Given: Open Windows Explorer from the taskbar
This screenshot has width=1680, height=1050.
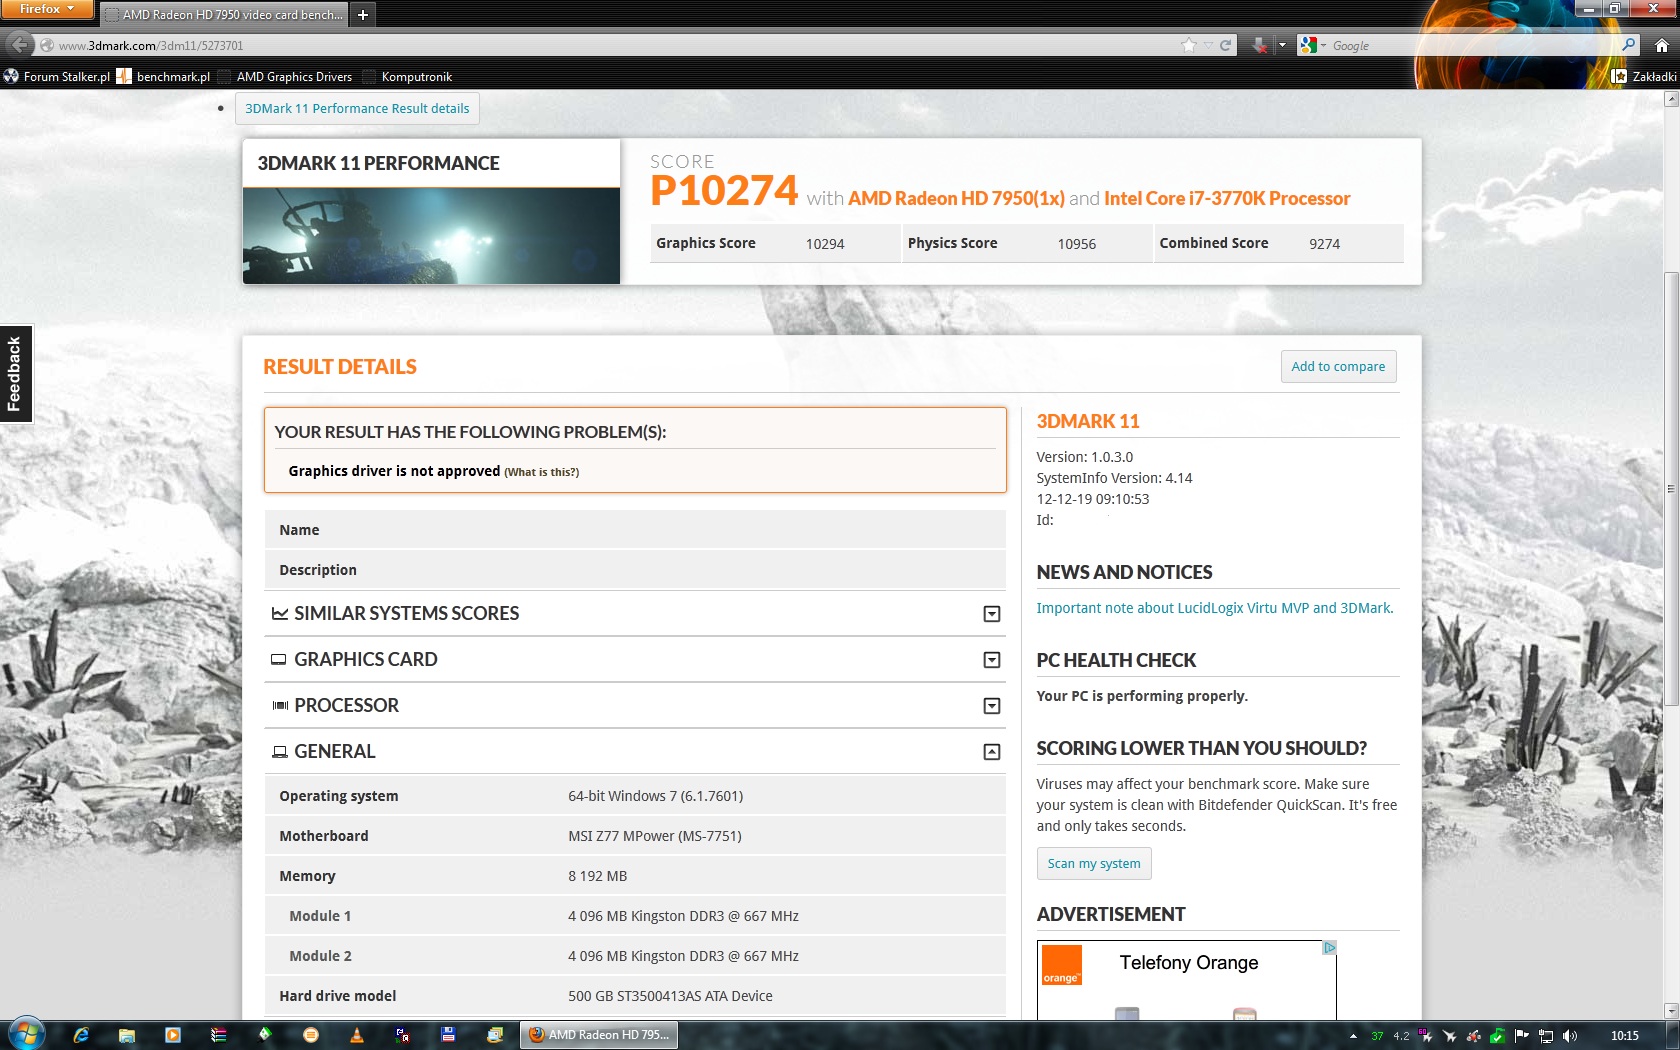Looking at the screenshot, I should [127, 1035].
